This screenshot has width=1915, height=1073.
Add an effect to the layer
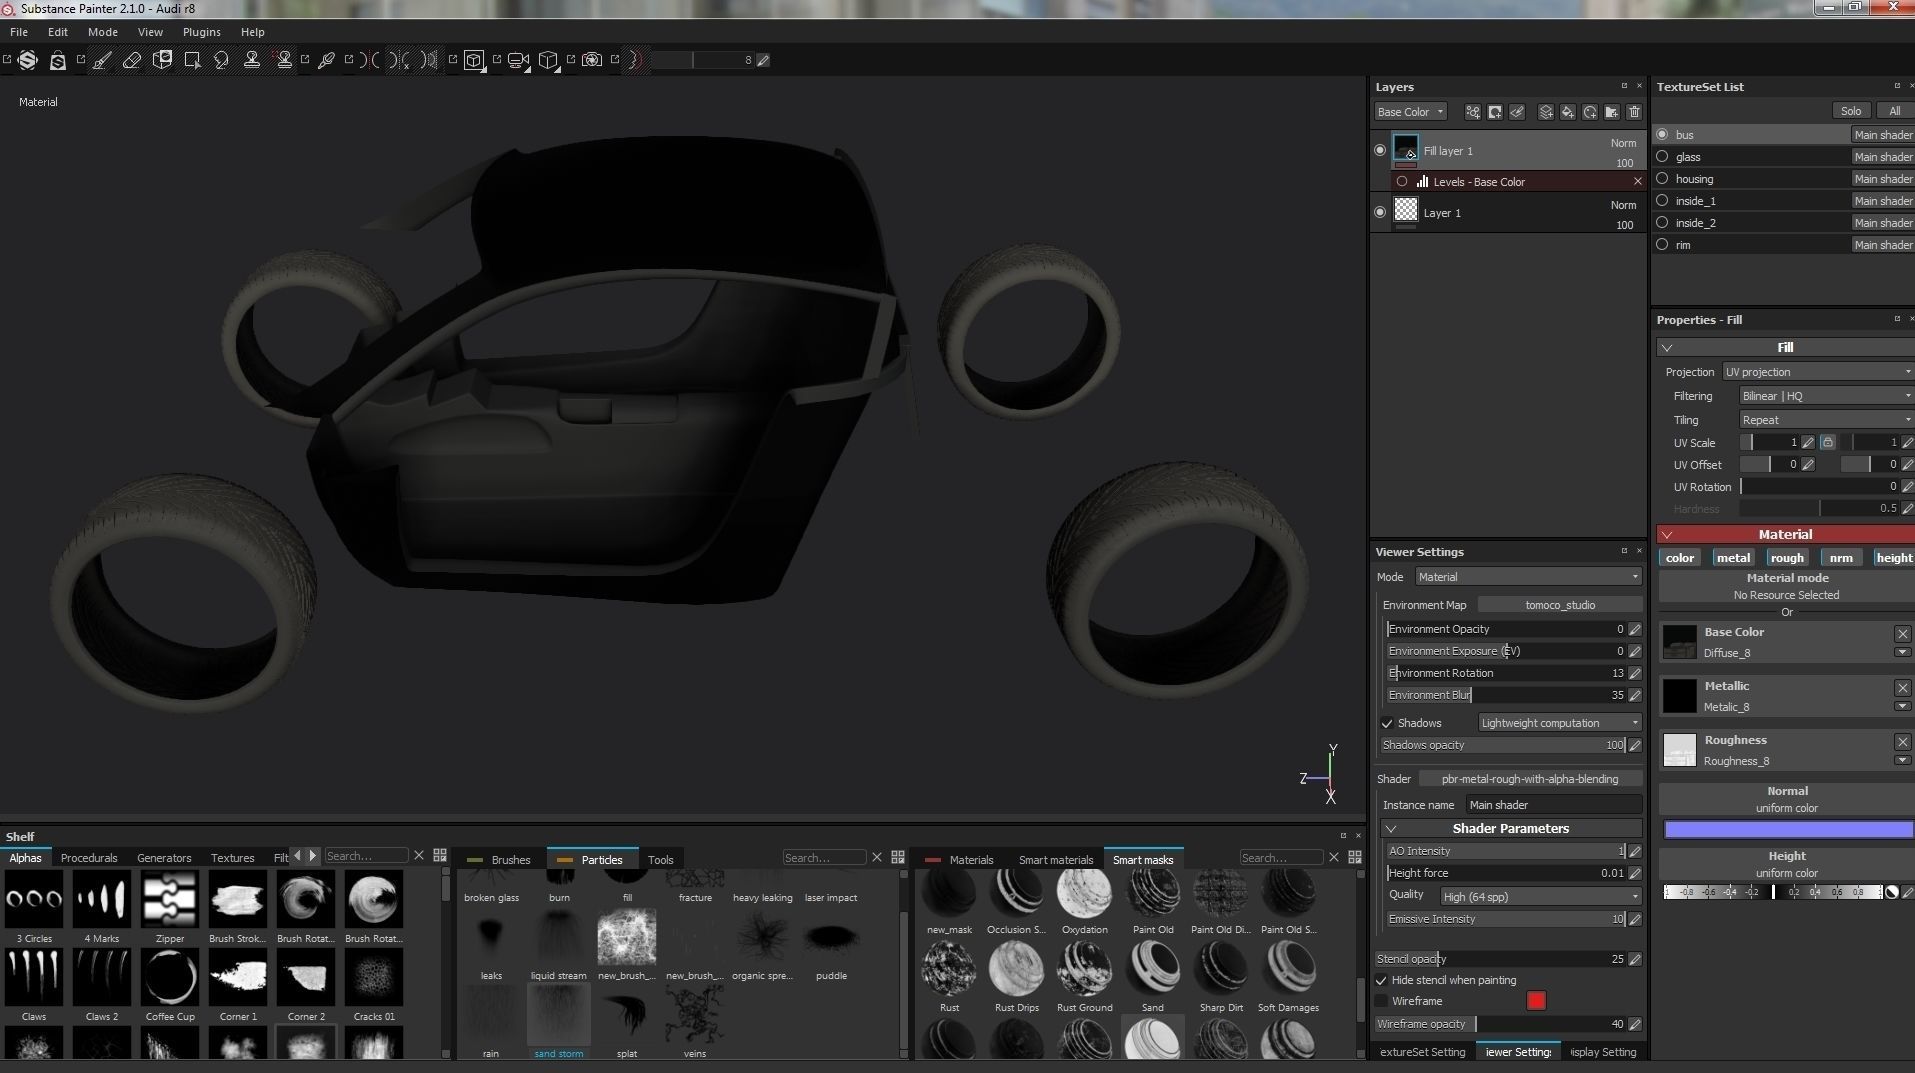point(1473,112)
